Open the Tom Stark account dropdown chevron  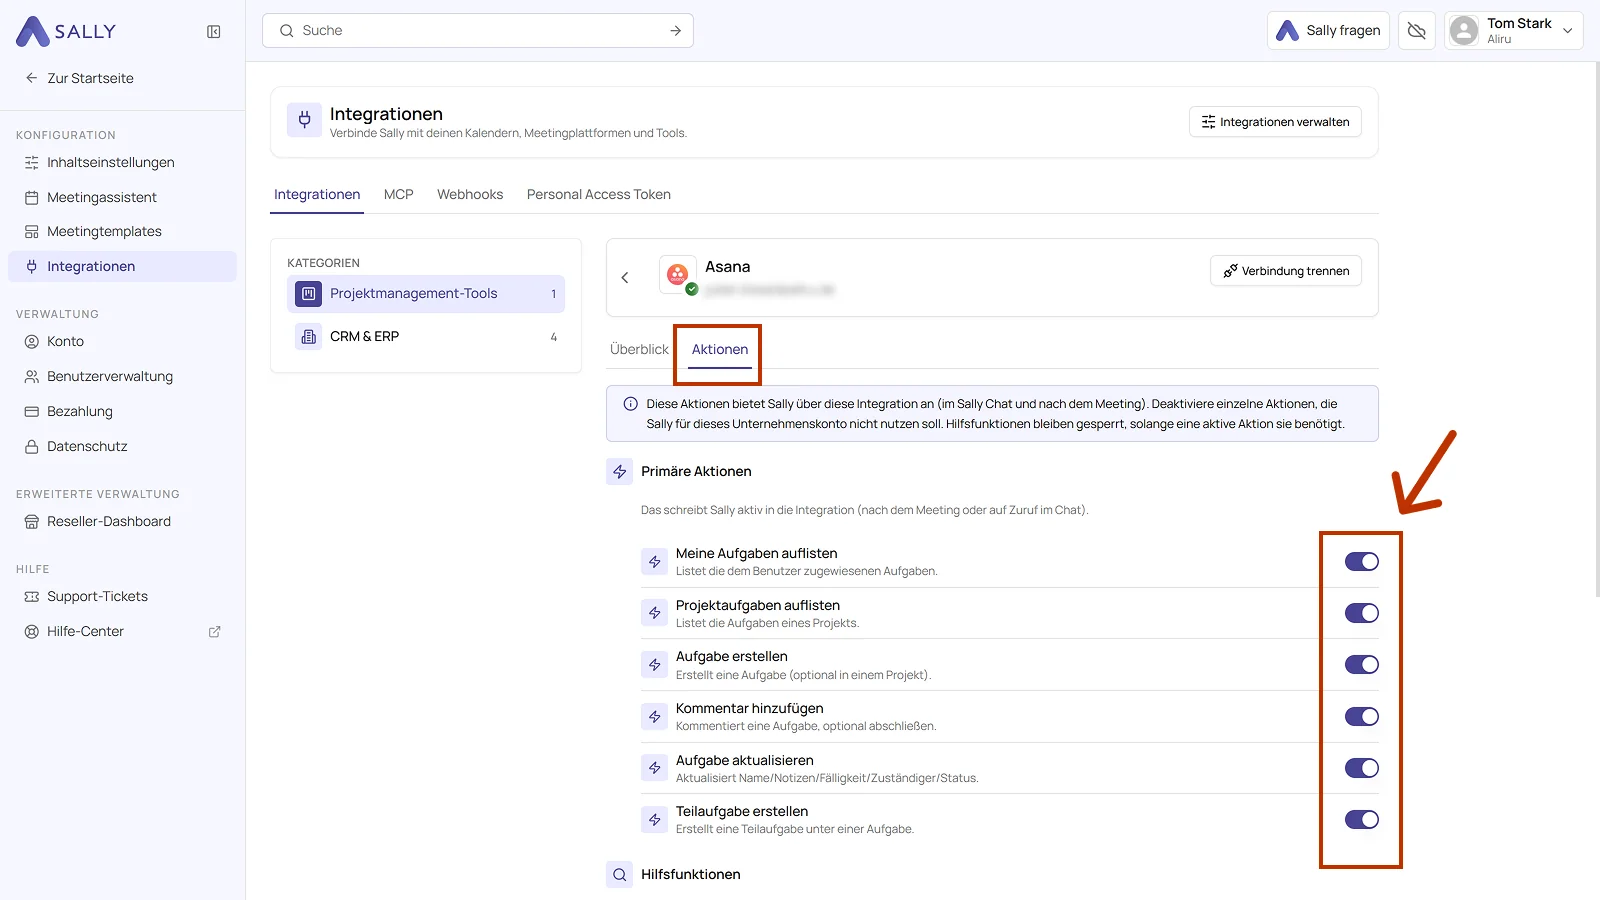pyautogui.click(x=1568, y=31)
